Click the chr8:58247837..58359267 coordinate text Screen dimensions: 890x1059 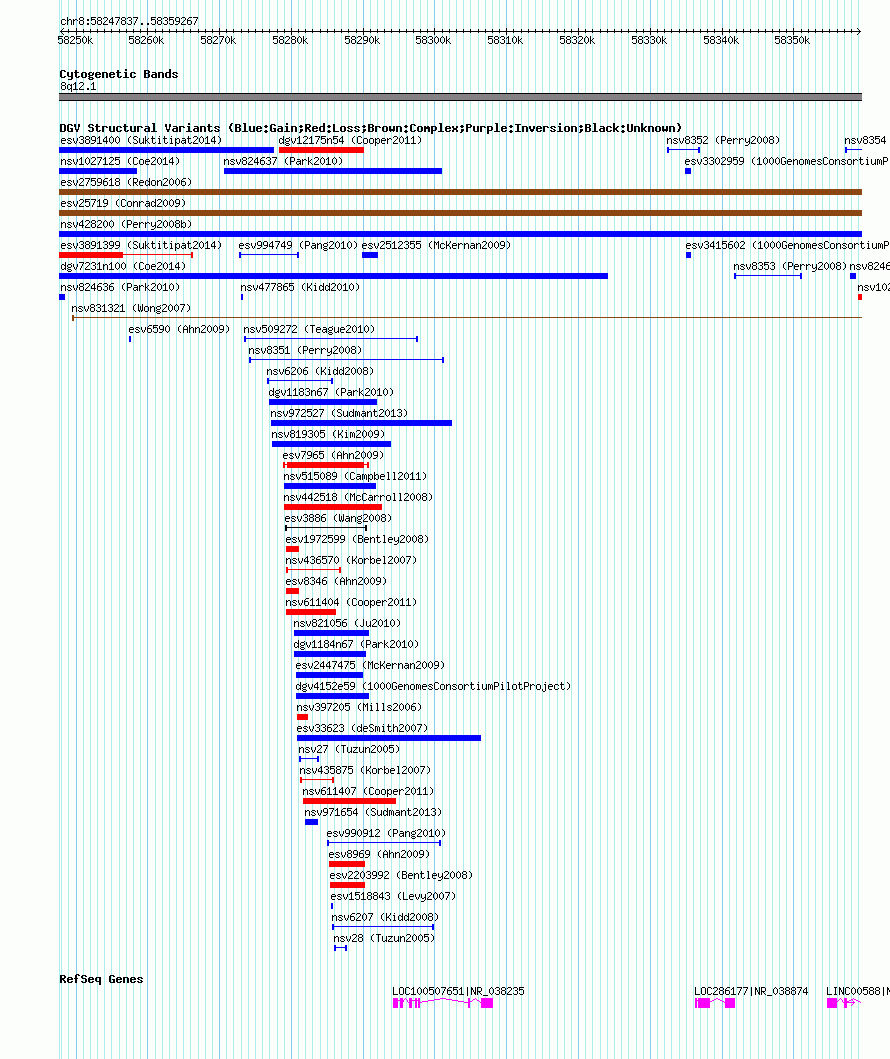(x=129, y=22)
